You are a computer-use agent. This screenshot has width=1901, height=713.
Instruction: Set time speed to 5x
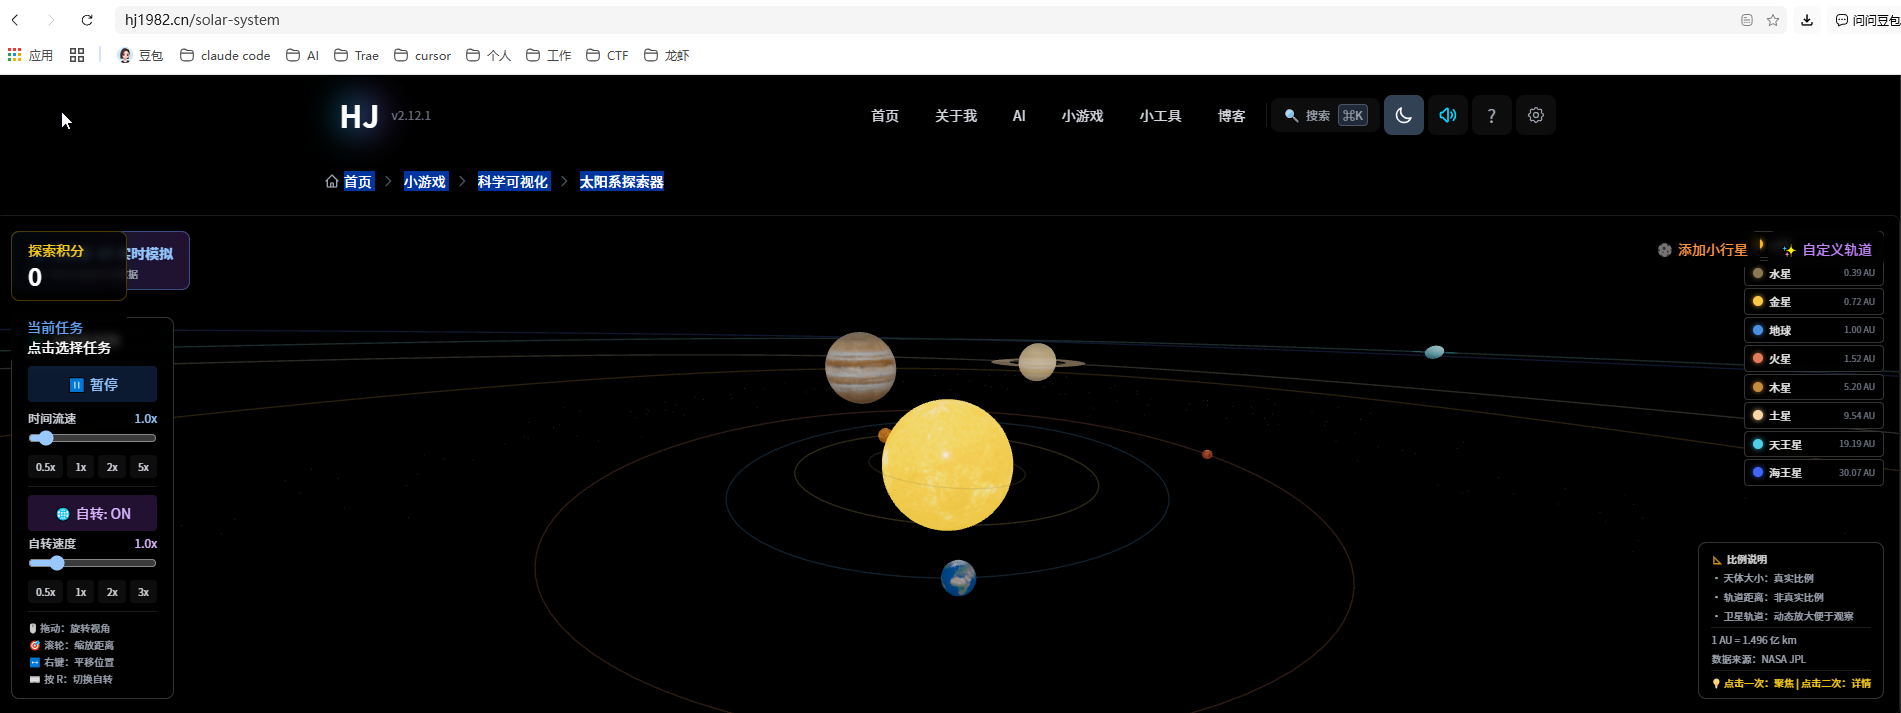143,467
